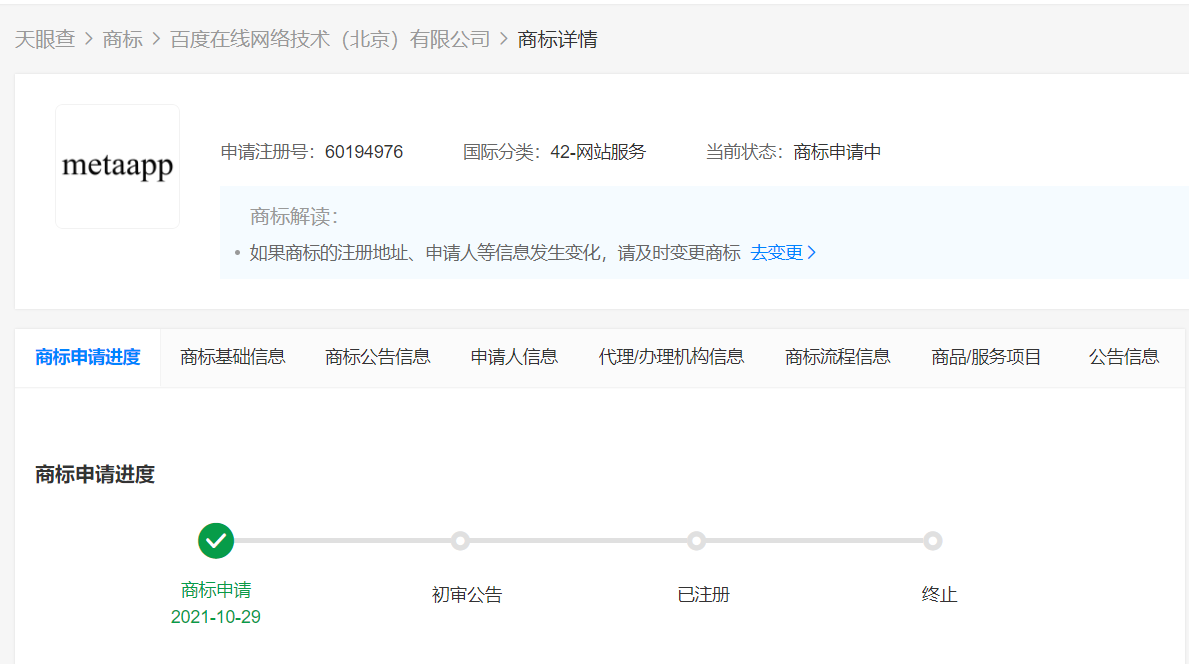Go to 天眼查 home breadcrumb
This screenshot has width=1189, height=664.
coord(45,39)
